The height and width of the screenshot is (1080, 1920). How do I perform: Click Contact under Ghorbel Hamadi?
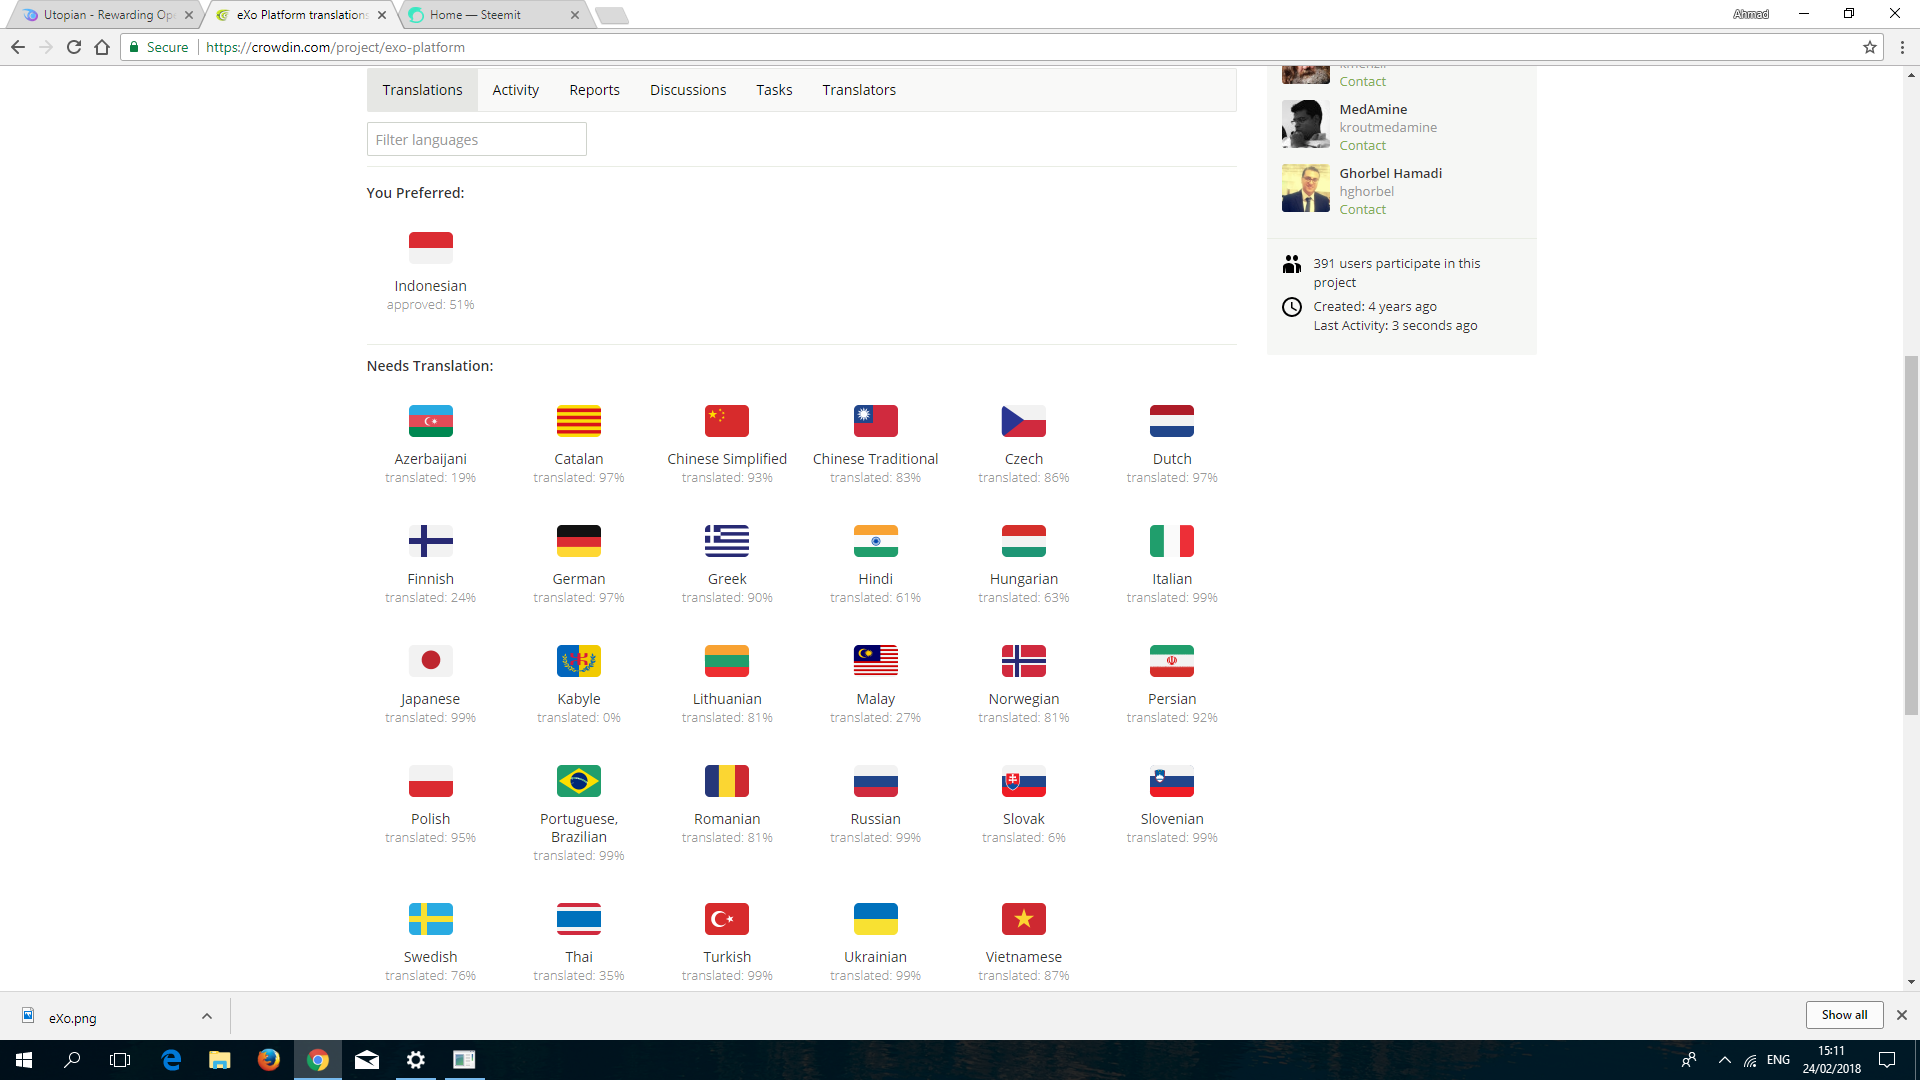[1362, 210]
